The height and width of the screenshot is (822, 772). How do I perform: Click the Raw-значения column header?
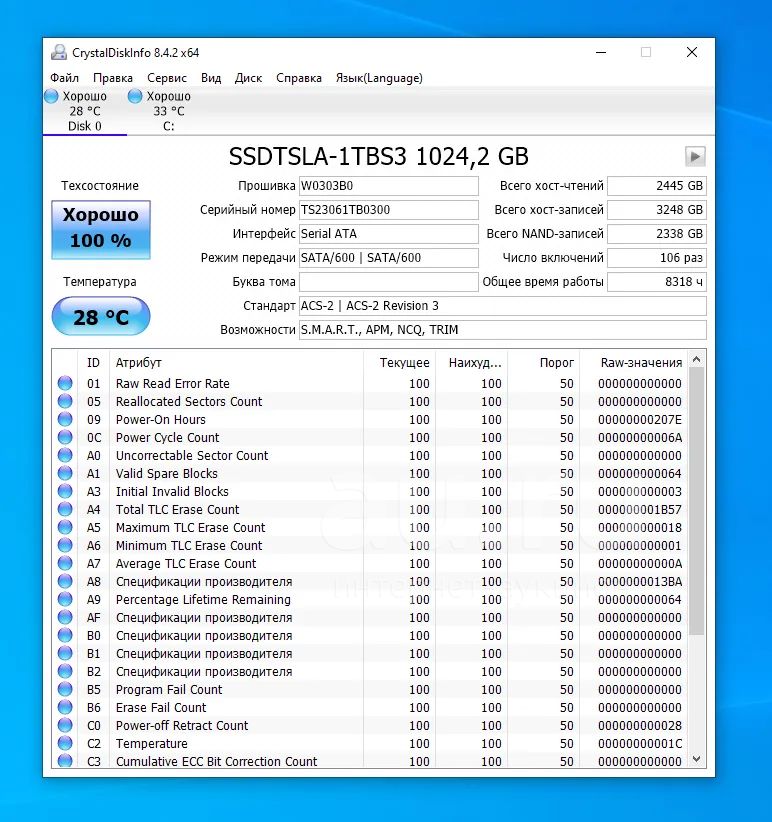634,362
